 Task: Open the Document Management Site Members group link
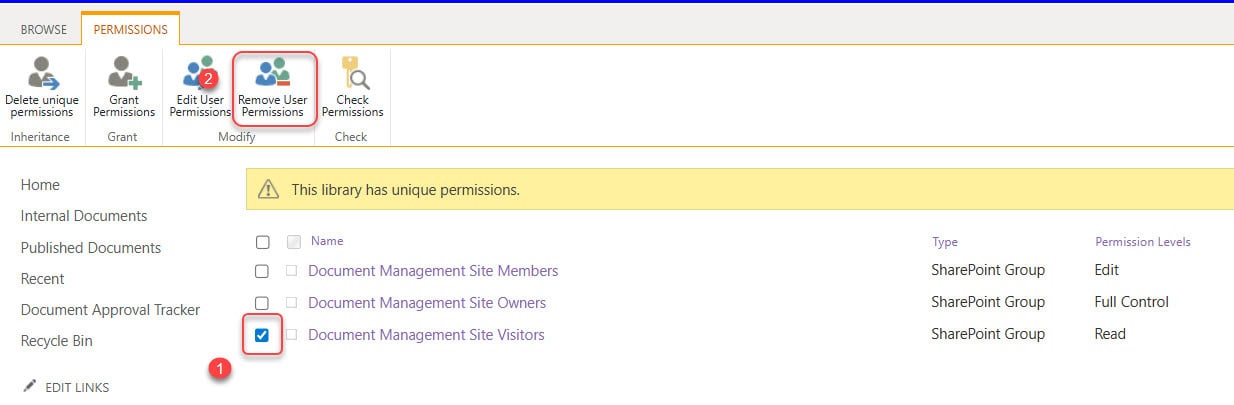tap(433, 271)
